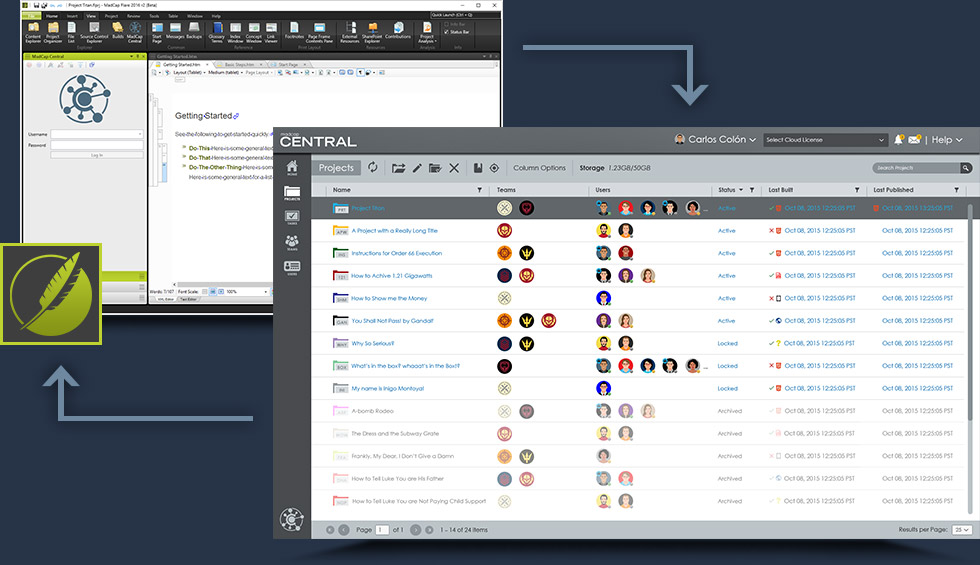Click search magnifier in Central projects
Viewport: 980px width, 565px height.
tap(966, 168)
